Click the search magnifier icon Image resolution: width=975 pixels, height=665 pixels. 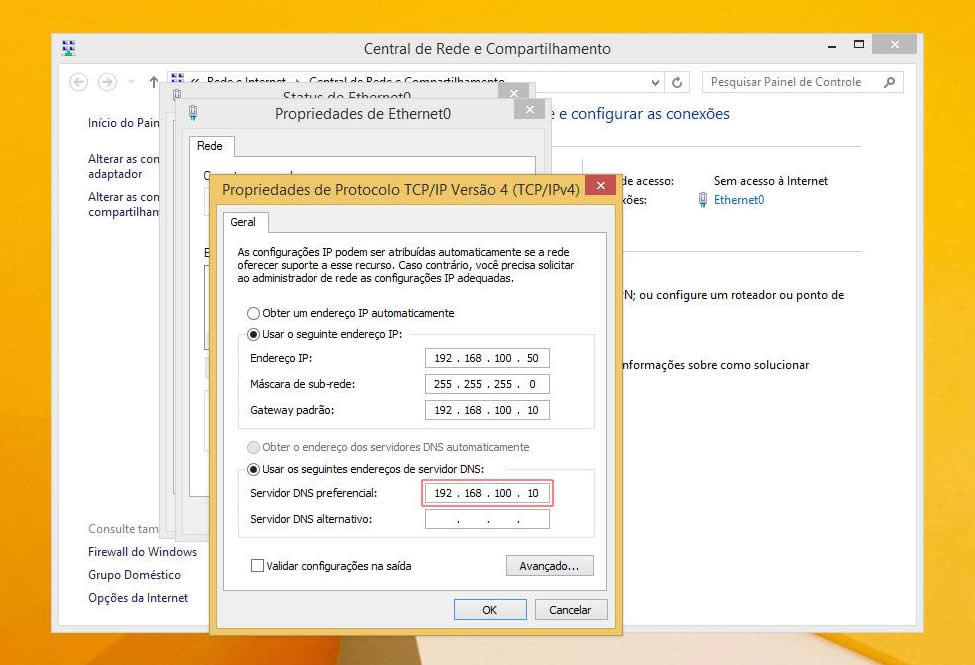pos(890,82)
